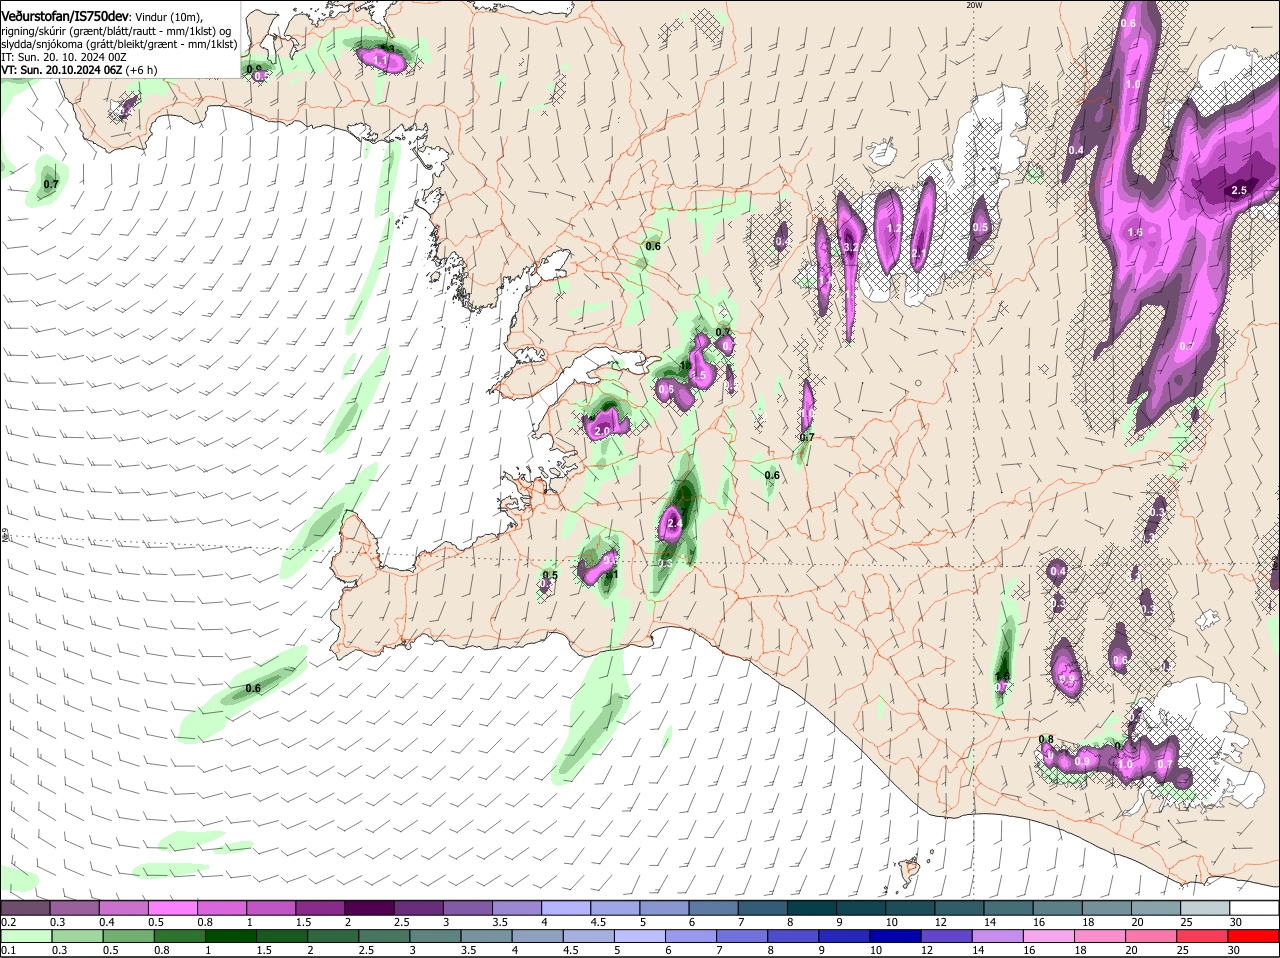
Task: Click the 2.4 precipitation value on the map
Action: [674, 523]
